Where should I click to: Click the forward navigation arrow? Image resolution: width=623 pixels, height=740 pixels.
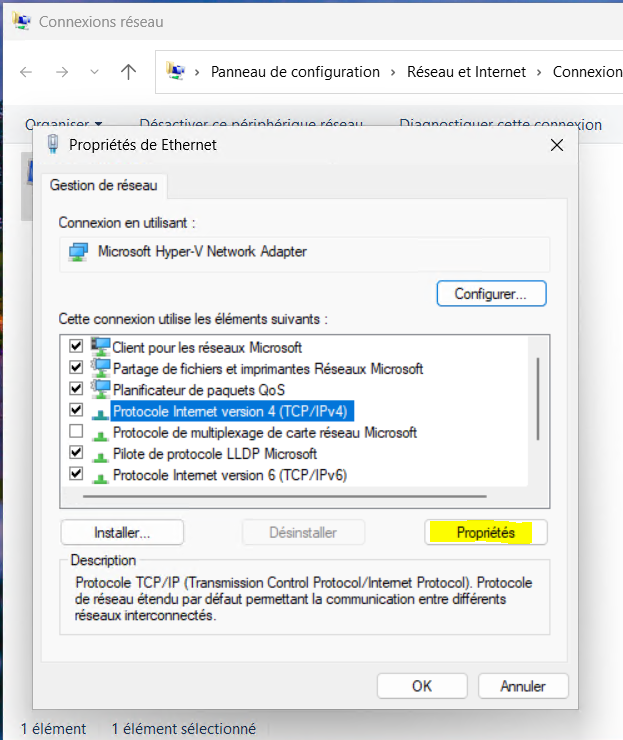tap(61, 72)
